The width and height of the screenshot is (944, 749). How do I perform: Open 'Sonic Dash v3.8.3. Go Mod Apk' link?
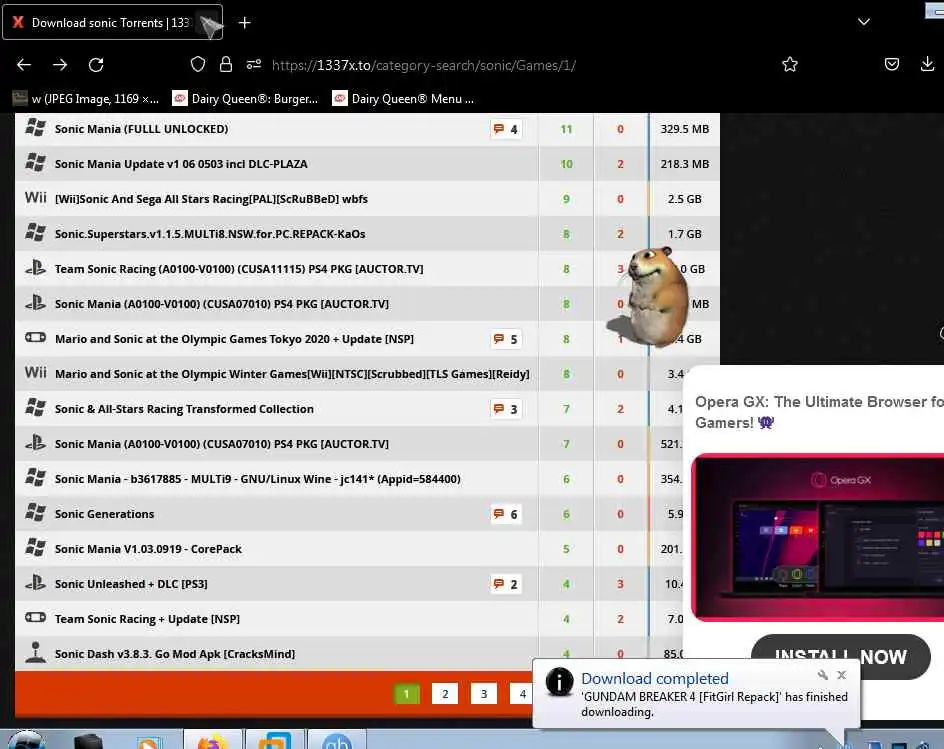(x=175, y=654)
